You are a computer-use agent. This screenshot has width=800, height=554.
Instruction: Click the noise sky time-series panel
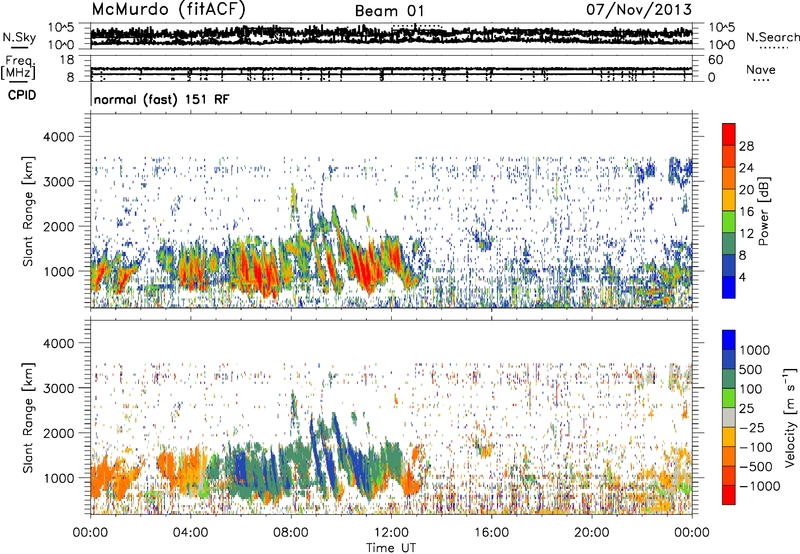click(x=391, y=36)
